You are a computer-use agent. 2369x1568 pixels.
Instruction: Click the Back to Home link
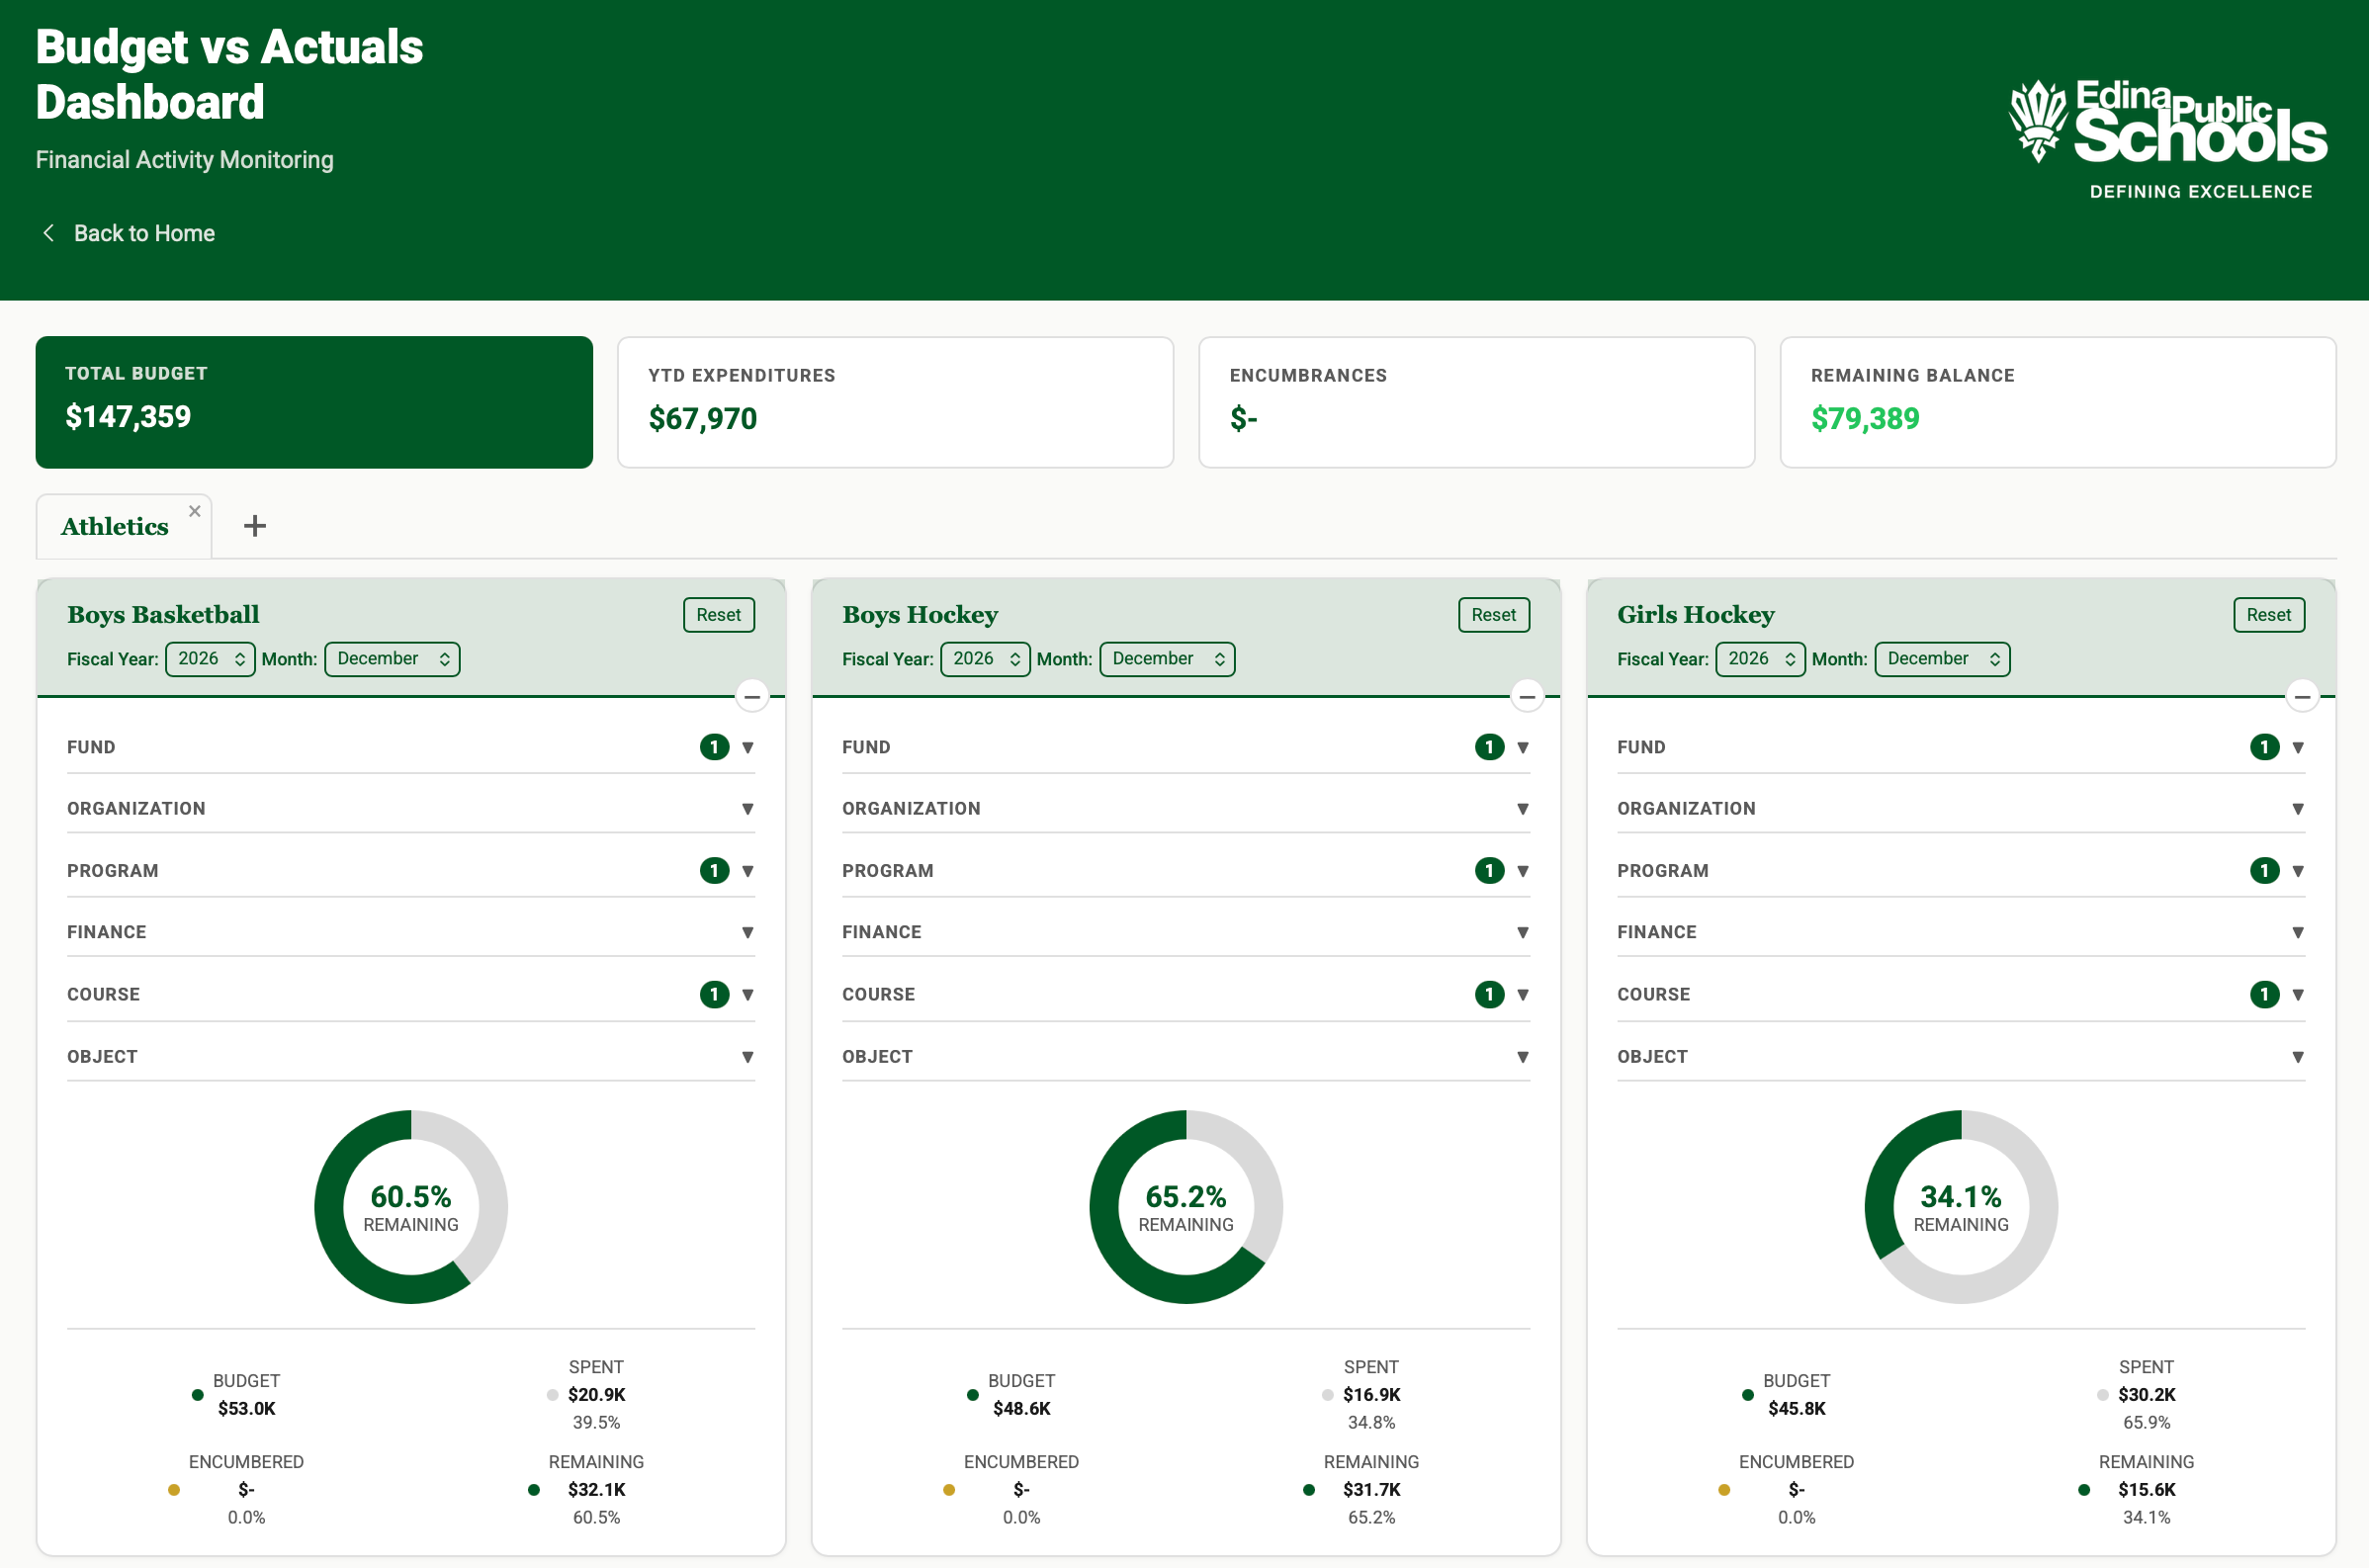point(143,232)
